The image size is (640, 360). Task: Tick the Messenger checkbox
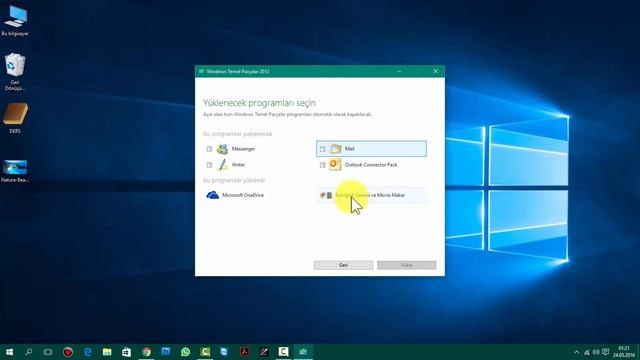tap(209, 149)
